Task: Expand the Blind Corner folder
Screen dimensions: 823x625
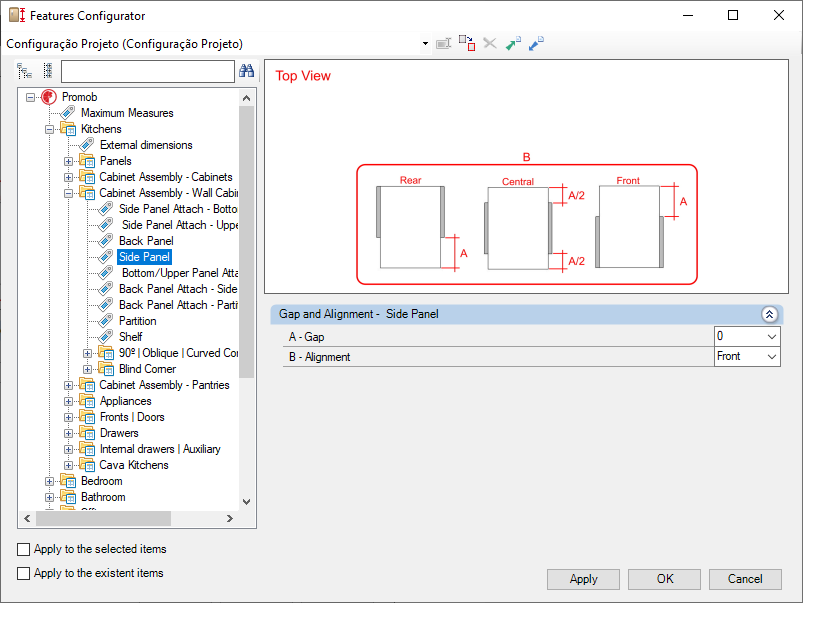Action: click(88, 369)
